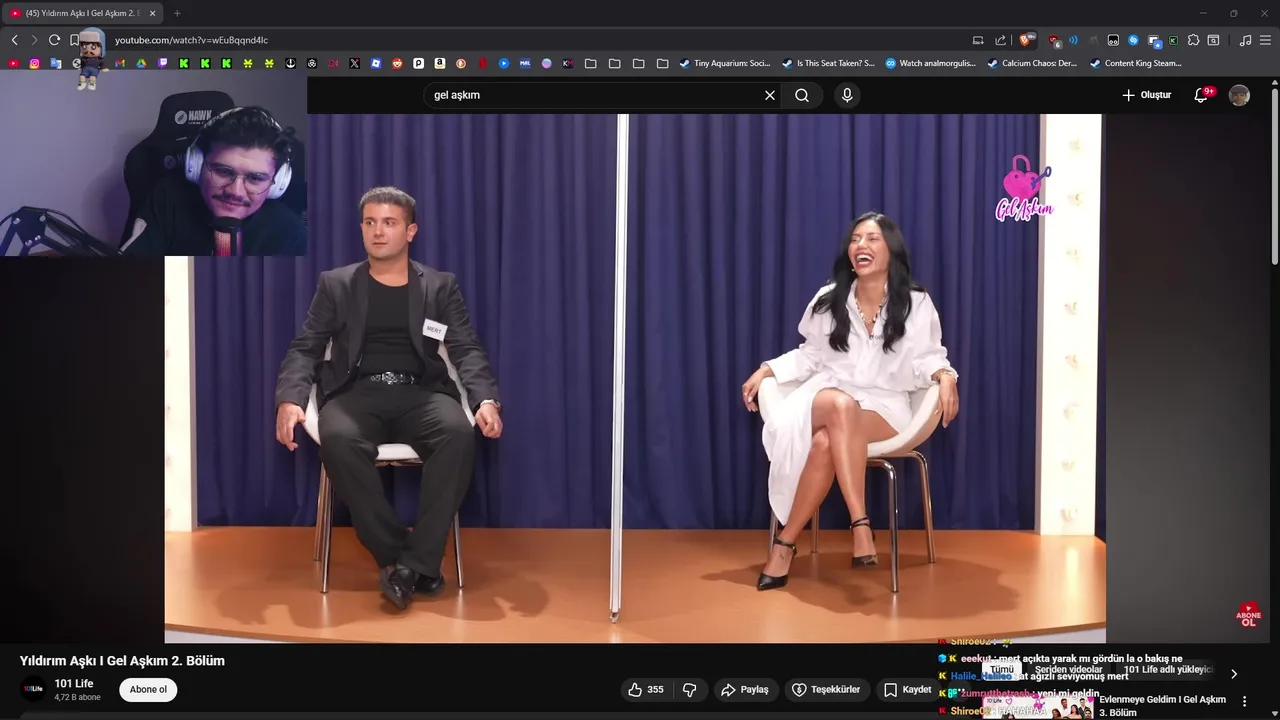This screenshot has height=720, width=1280.
Task: Open the Calcium Chaos bookmark
Action: [1032, 63]
